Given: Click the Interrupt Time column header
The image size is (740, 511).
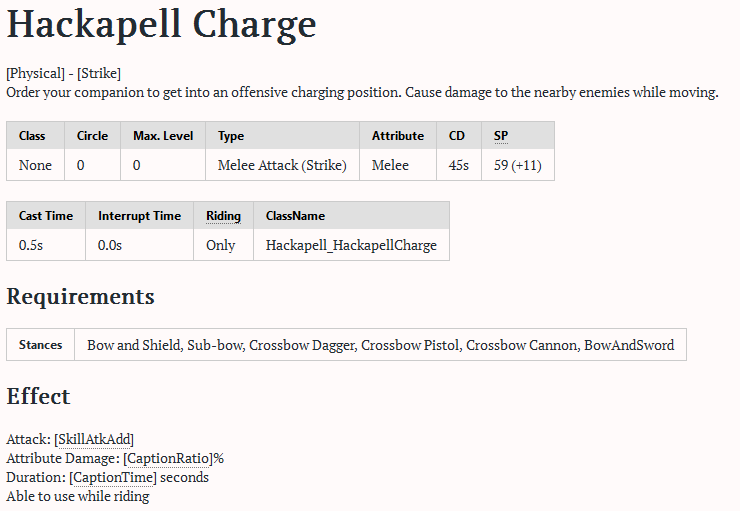Looking at the screenshot, I should point(140,216).
